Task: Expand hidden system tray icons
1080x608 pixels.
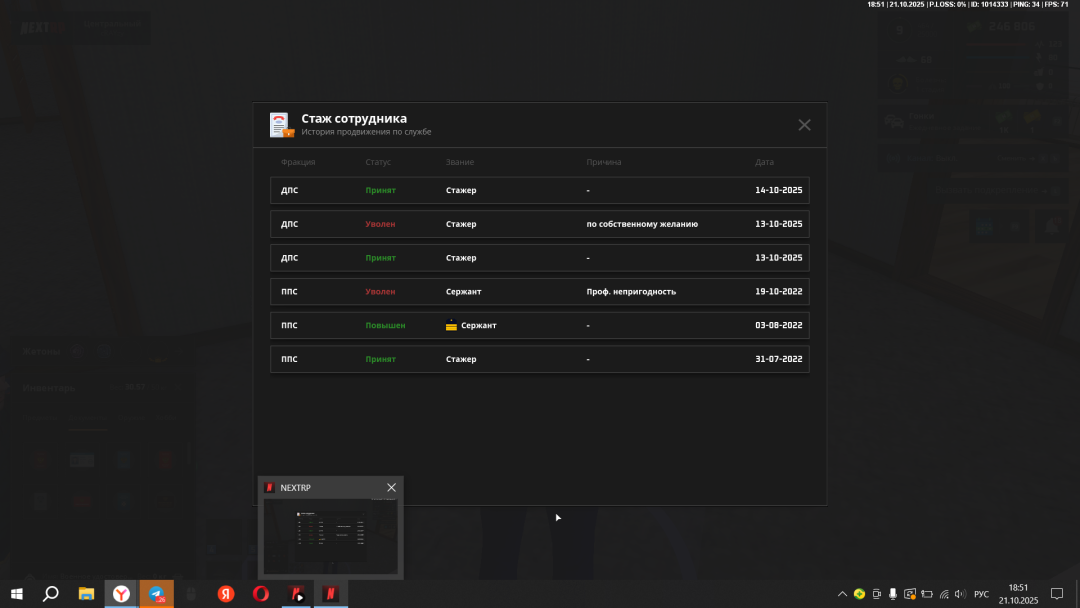Action: 842,594
